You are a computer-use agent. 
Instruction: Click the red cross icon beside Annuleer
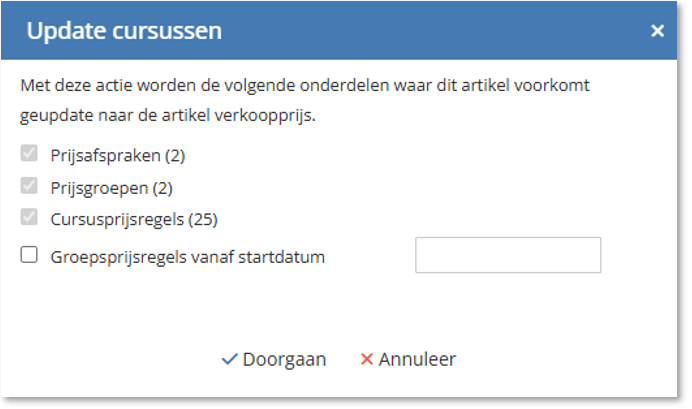(x=366, y=359)
